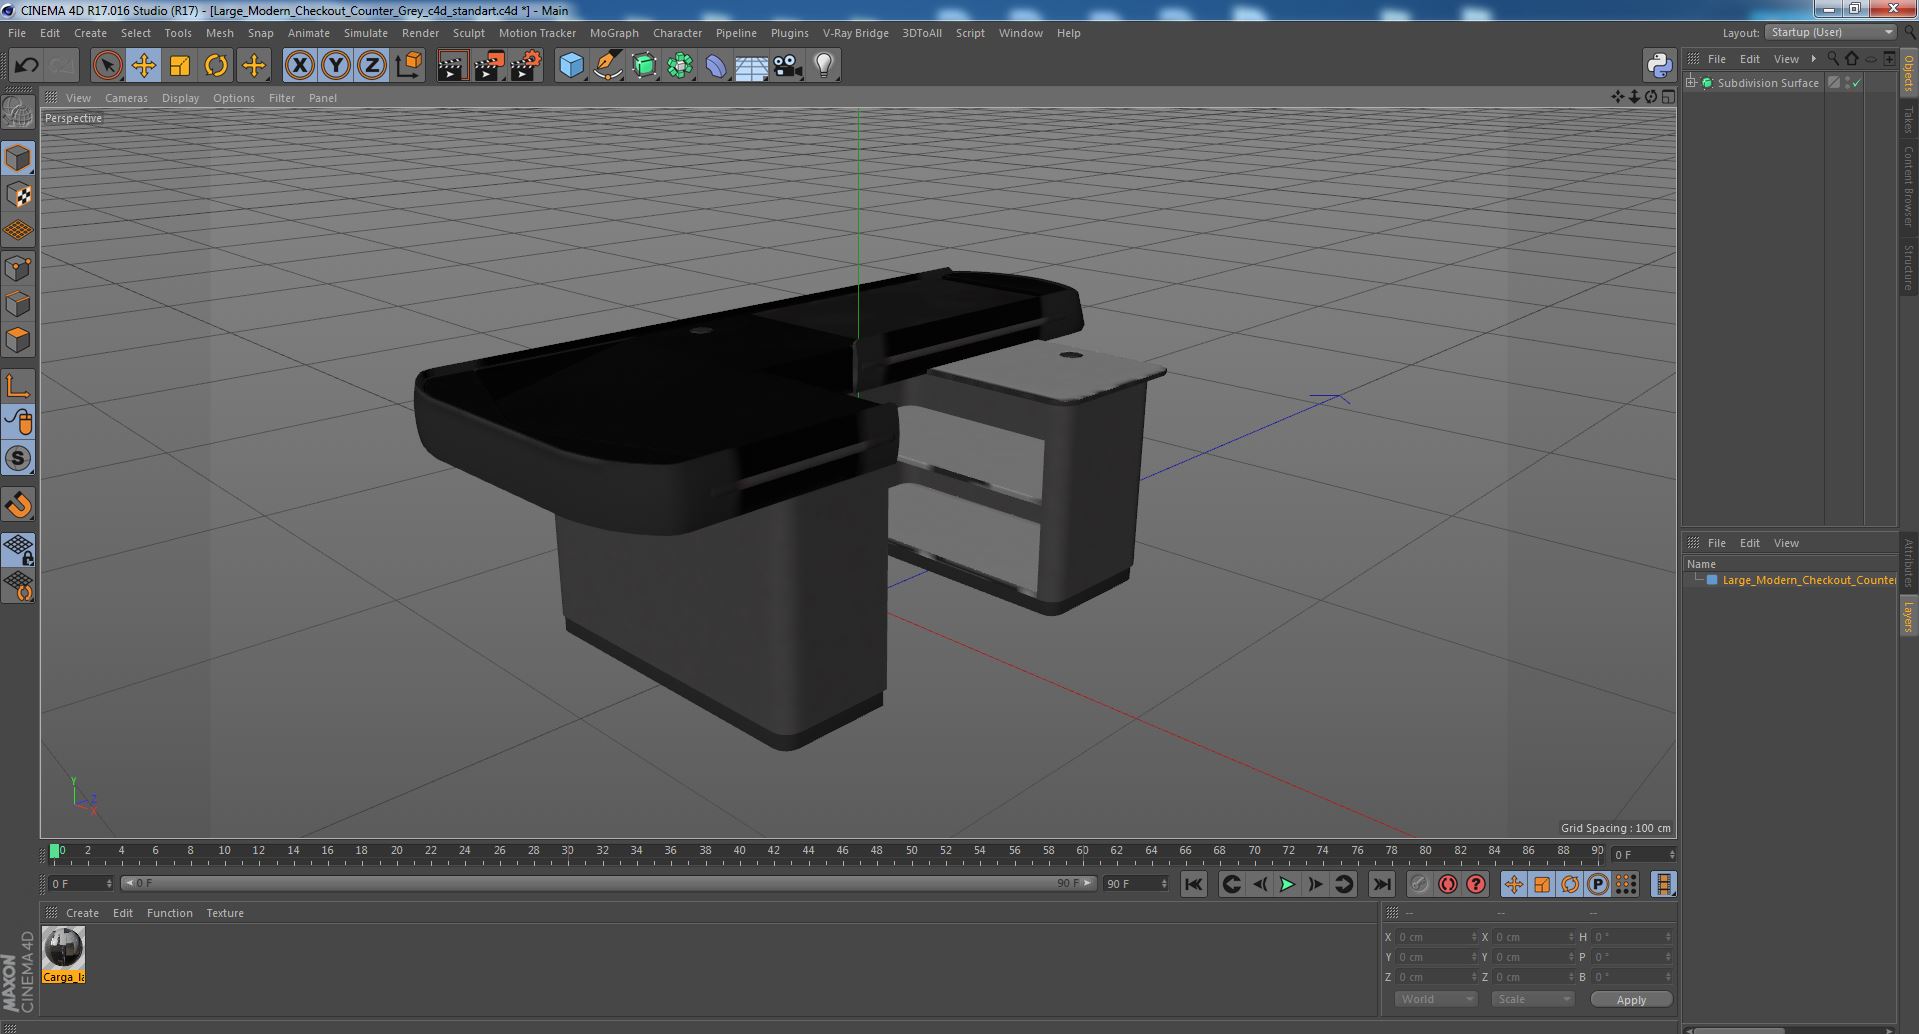
Task: Click the Undo arrow icon
Action: pyautogui.click(x=26, y=66)
